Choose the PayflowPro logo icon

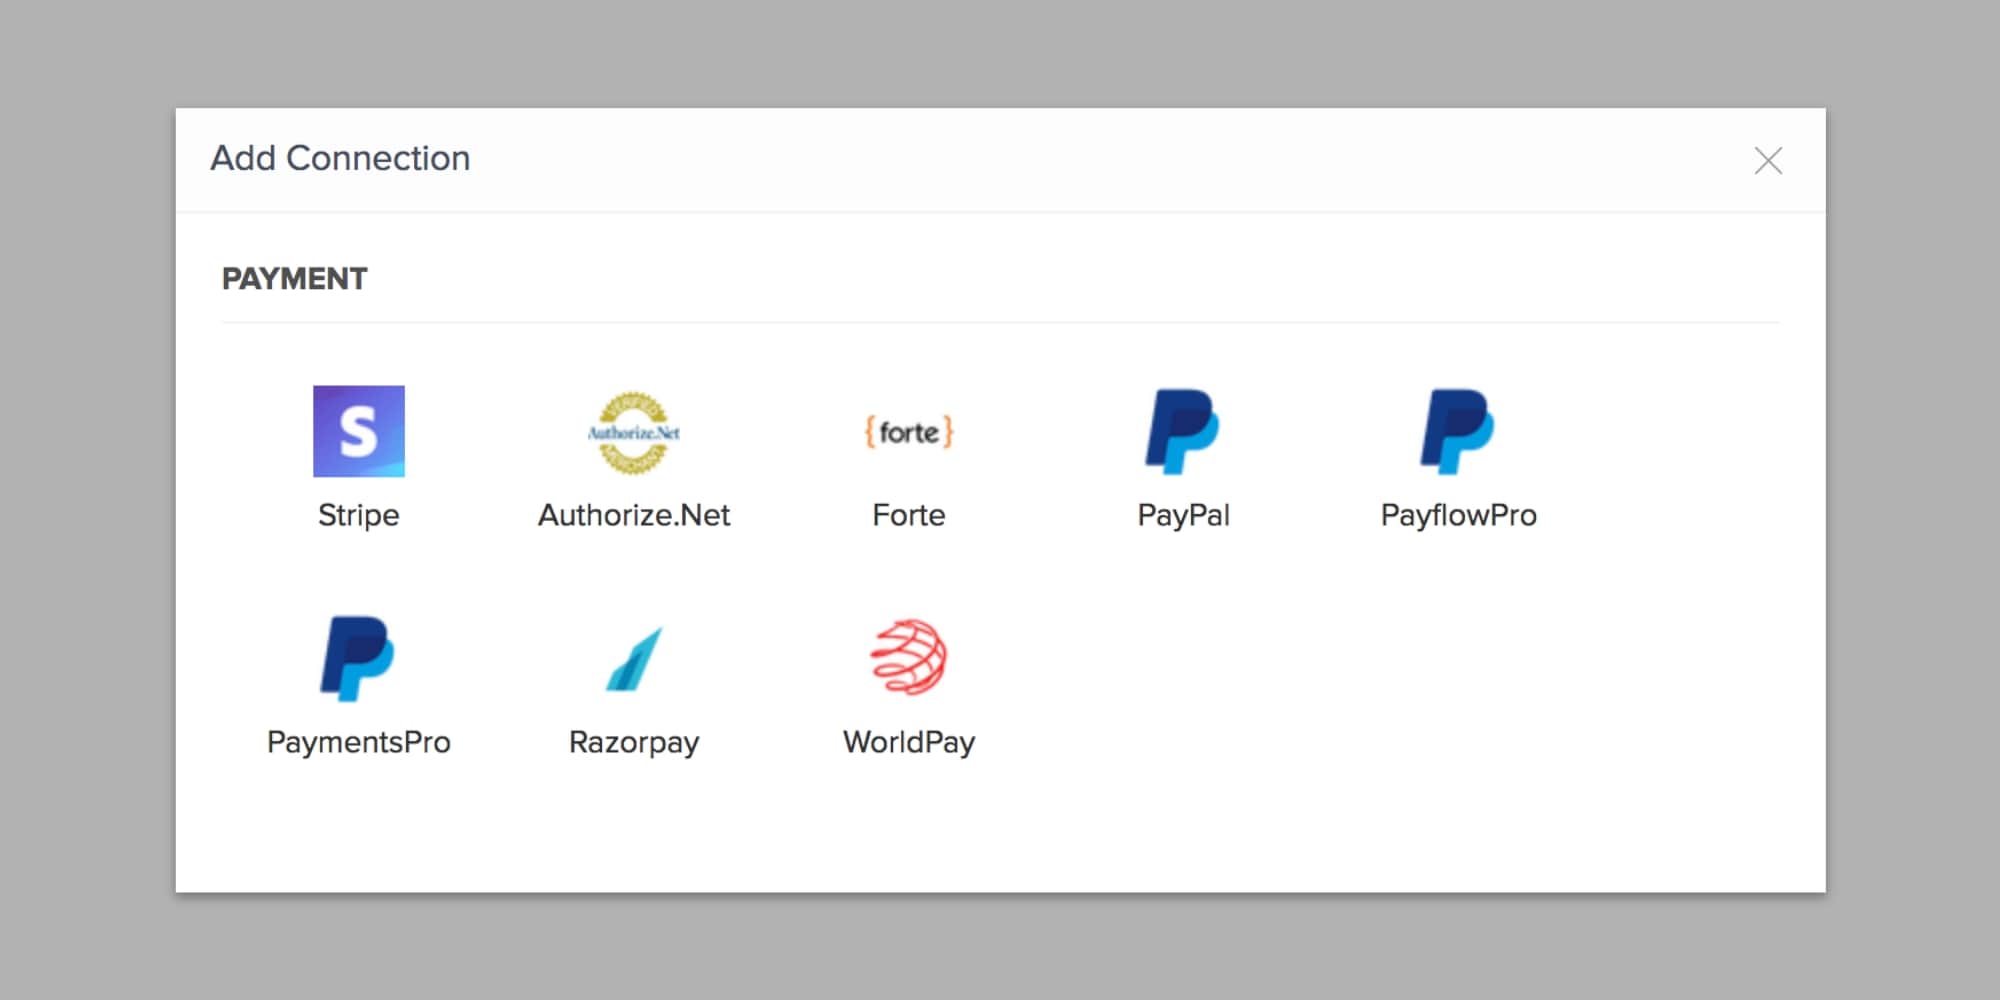(1458, 431)
